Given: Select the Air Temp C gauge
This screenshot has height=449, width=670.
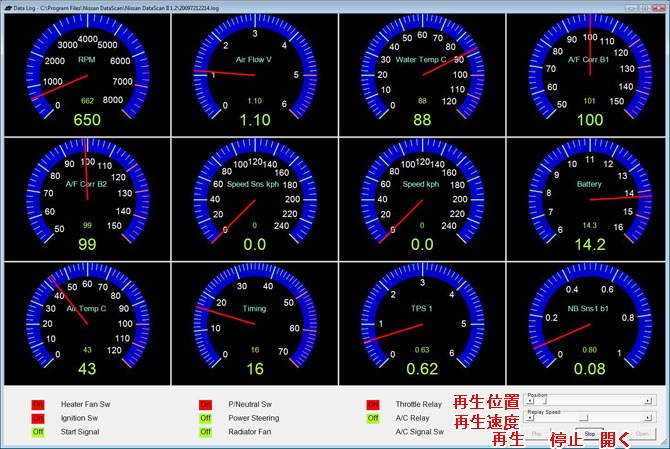Looking at the screenshot, I should pos(86,321).
